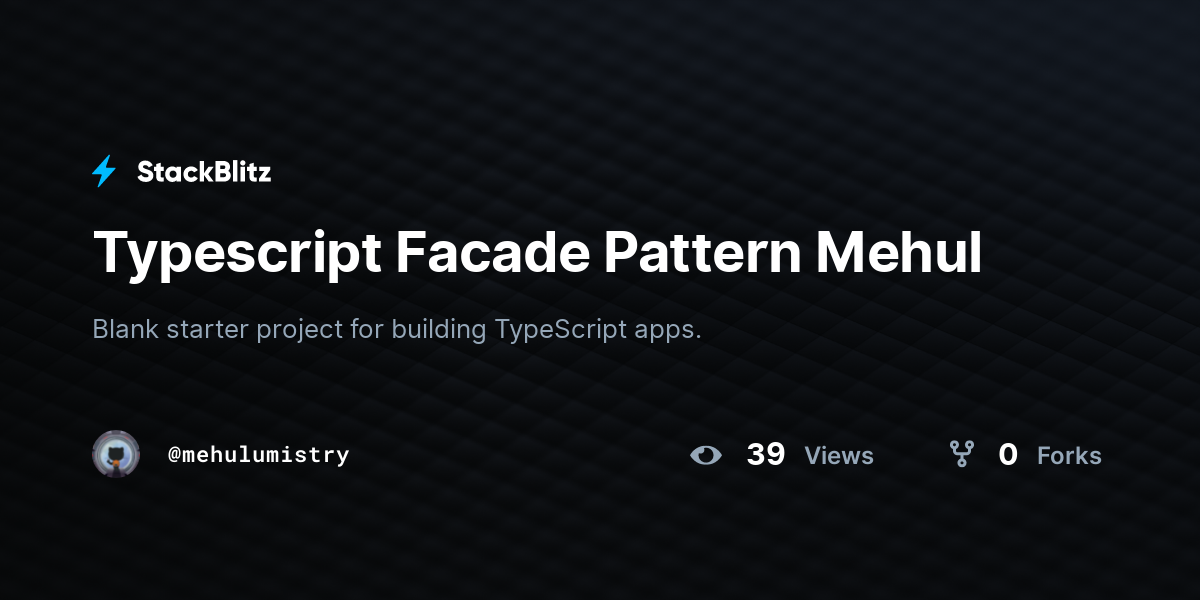1200x600 pixels.
Task: Click the eye icon for views
Action: coord(706,455)
